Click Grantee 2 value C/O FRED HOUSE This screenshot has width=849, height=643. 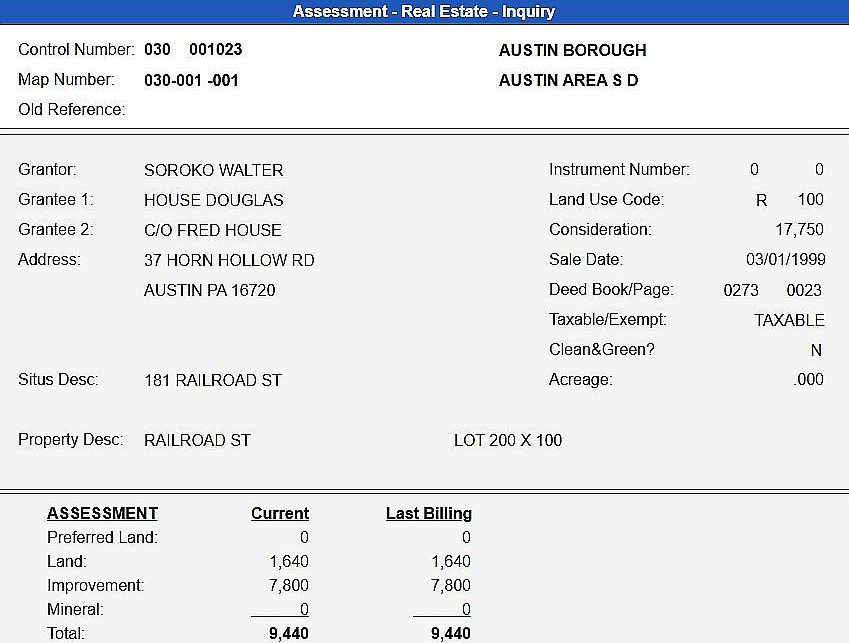point(212,230)
